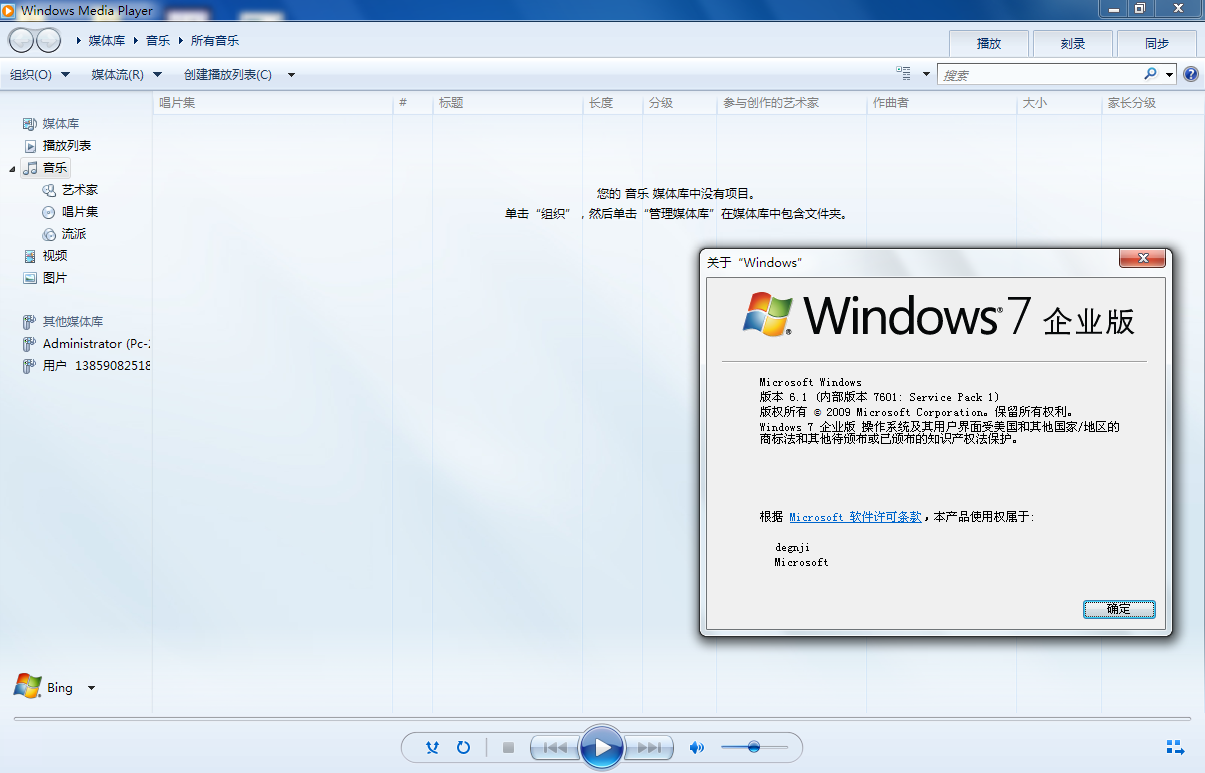Open the 组织(O) menu
The height and width of the screenshot is (773, 1205).
point(40,75)
